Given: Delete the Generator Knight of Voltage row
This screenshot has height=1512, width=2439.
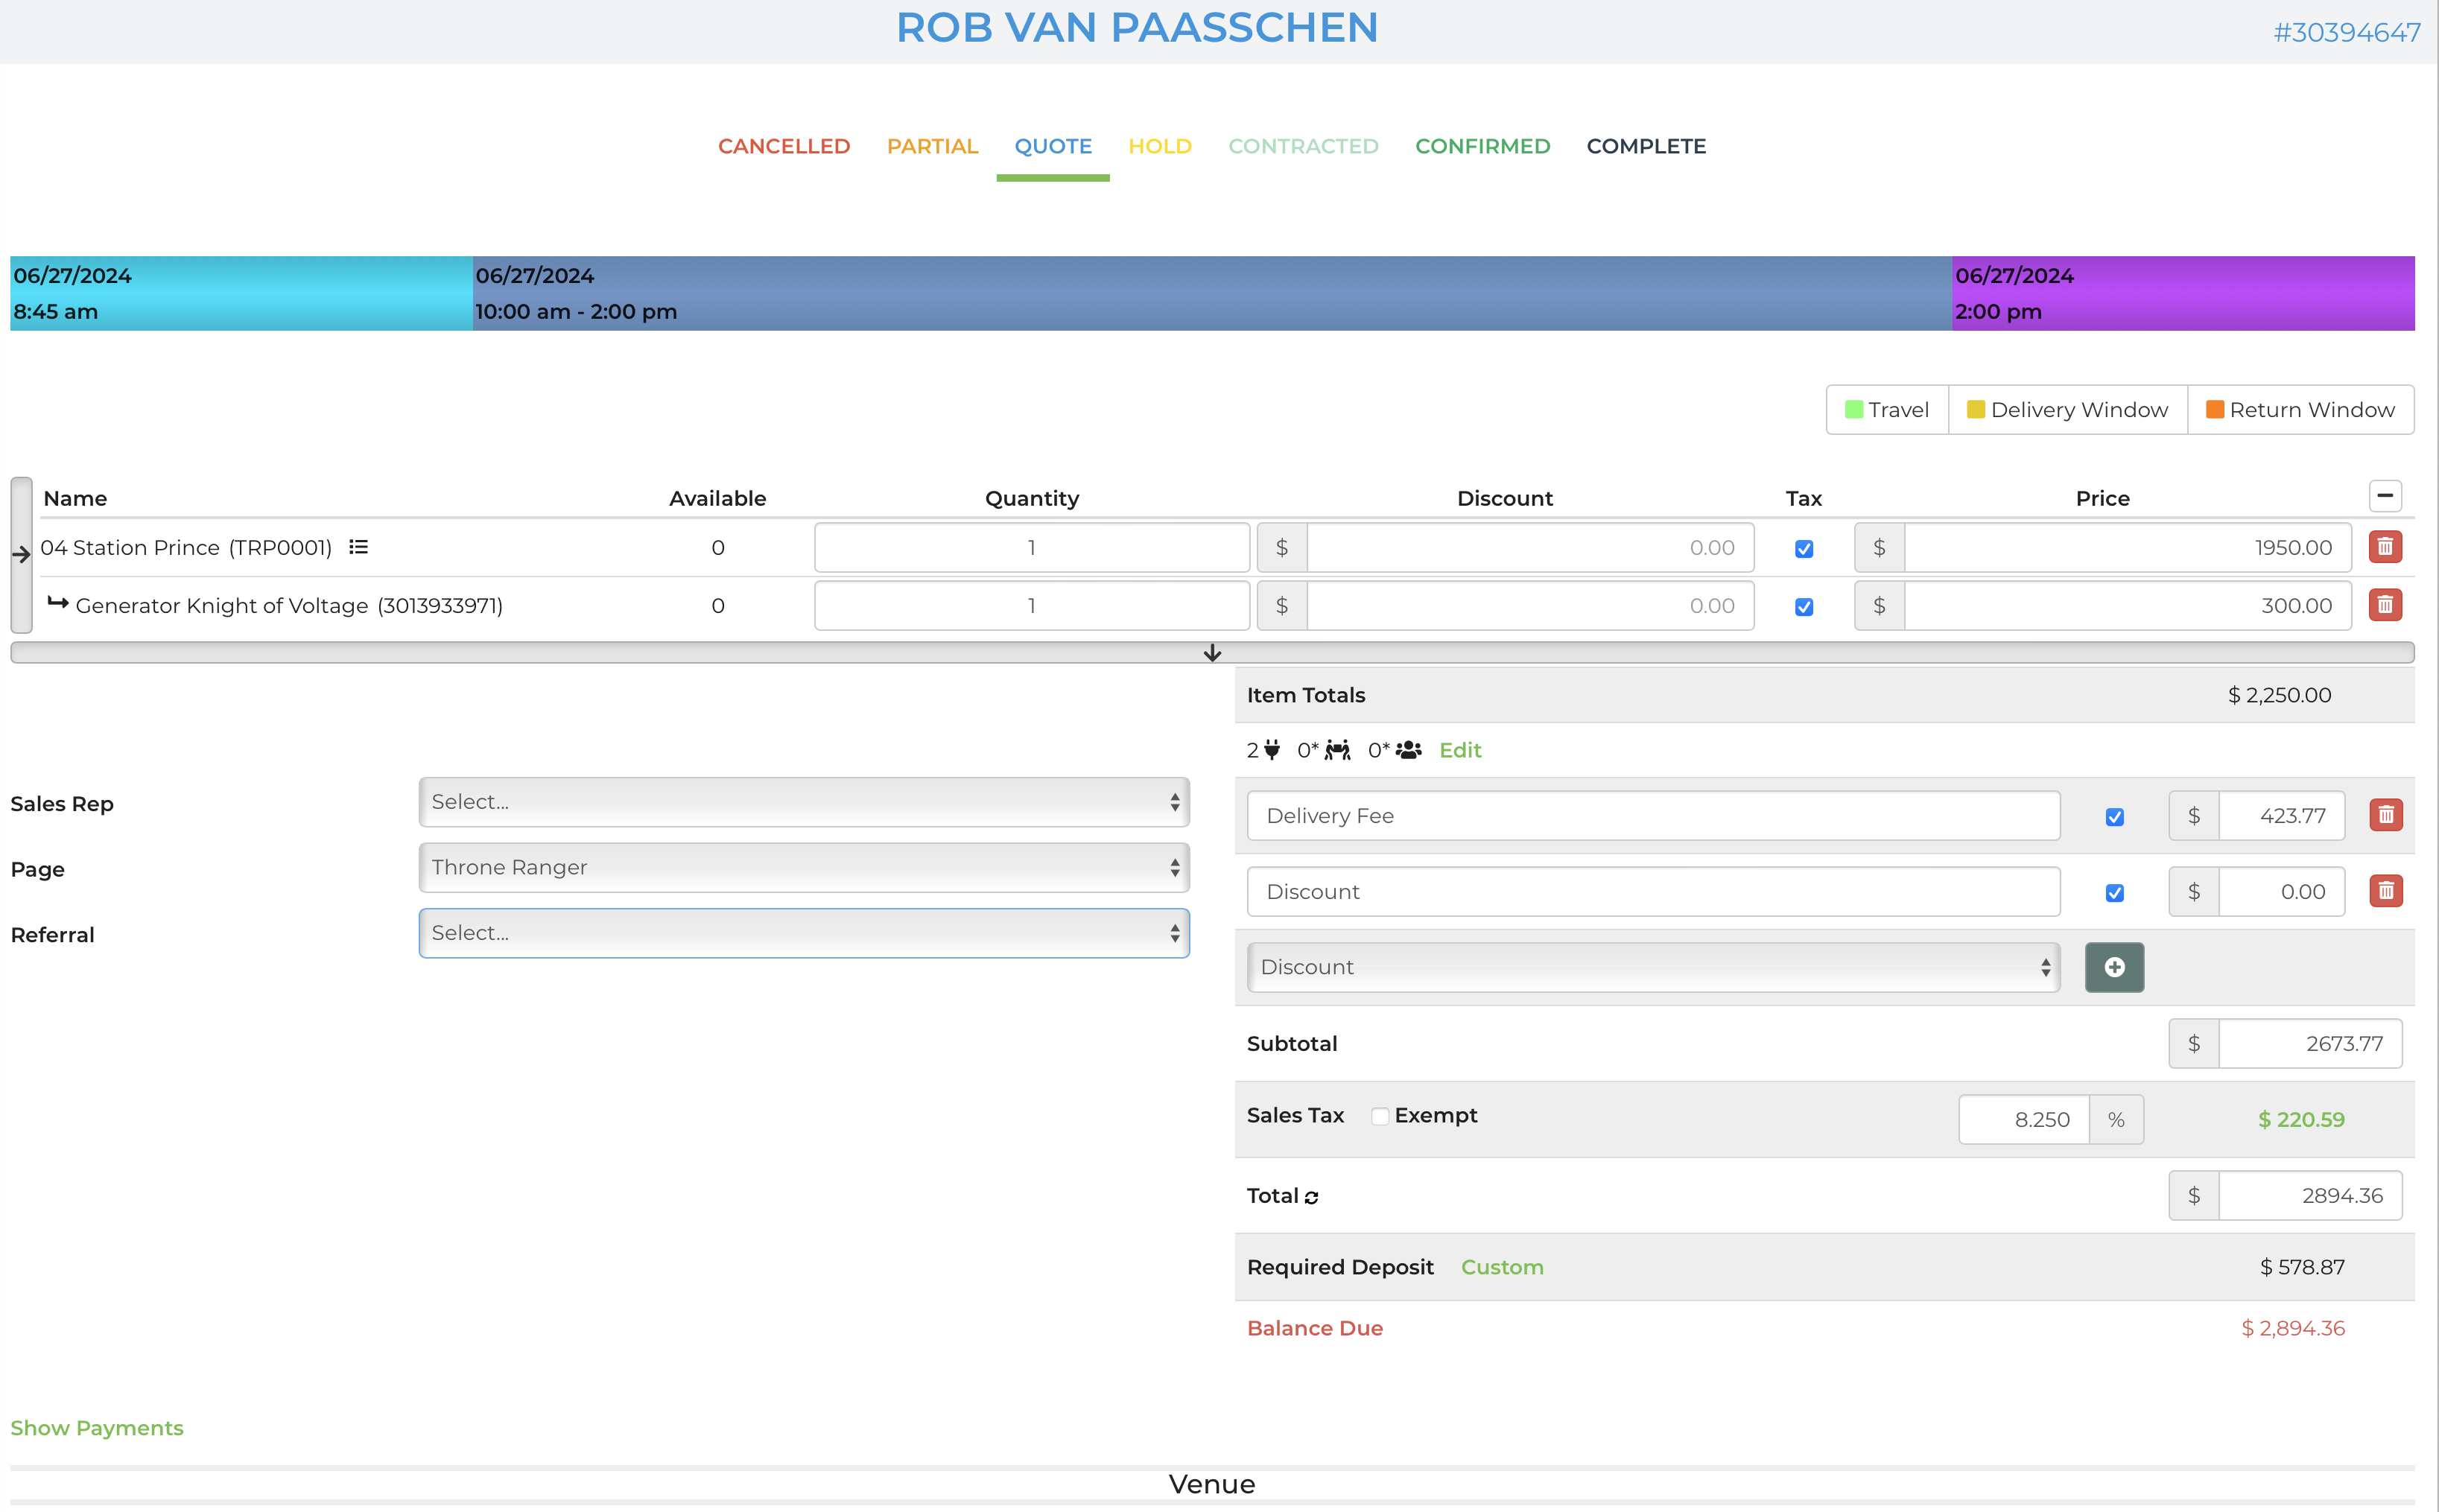Looking at the screenshot, I should 2384,605.
